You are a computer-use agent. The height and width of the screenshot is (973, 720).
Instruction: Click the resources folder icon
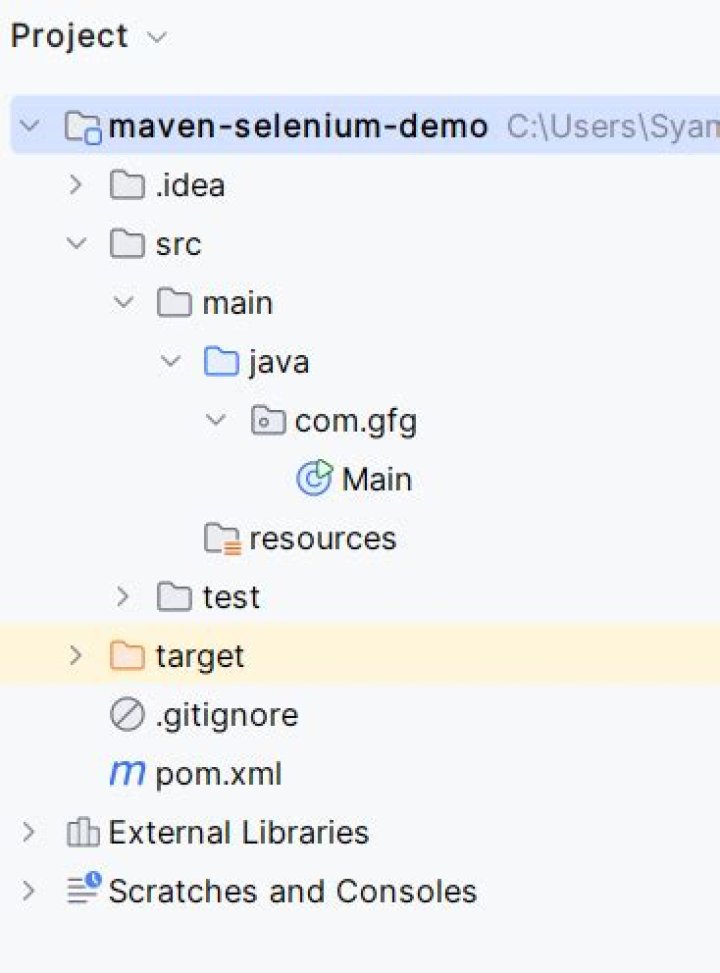click(x=222, y=538)
